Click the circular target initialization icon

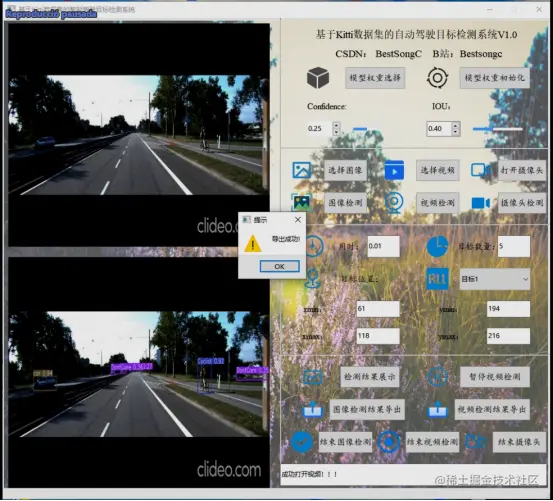pos(437,78)
